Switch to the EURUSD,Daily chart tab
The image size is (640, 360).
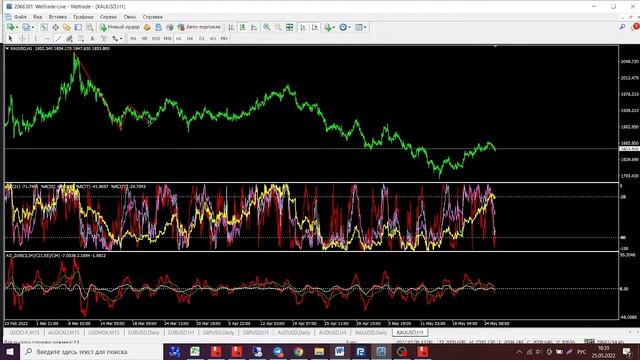144,333
